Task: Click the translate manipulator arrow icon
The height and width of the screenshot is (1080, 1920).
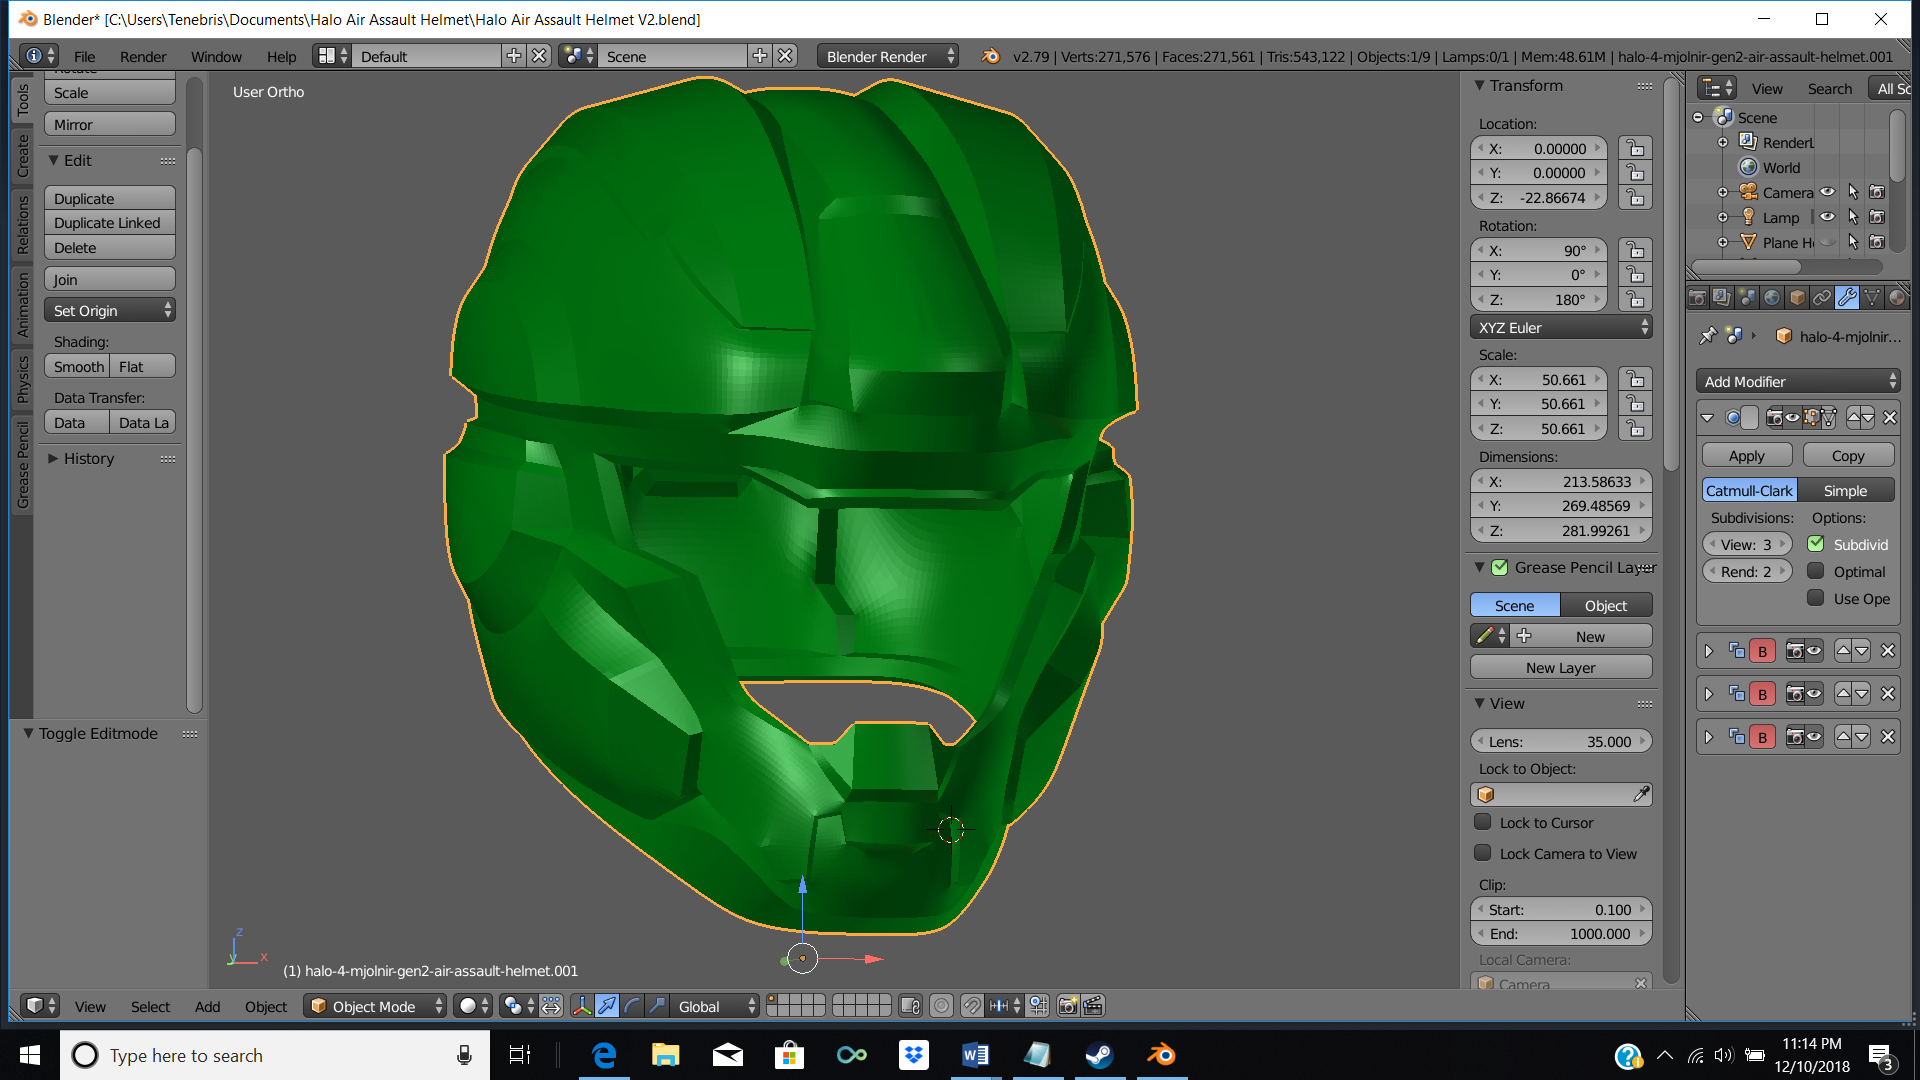Action: click(607, 1006)
